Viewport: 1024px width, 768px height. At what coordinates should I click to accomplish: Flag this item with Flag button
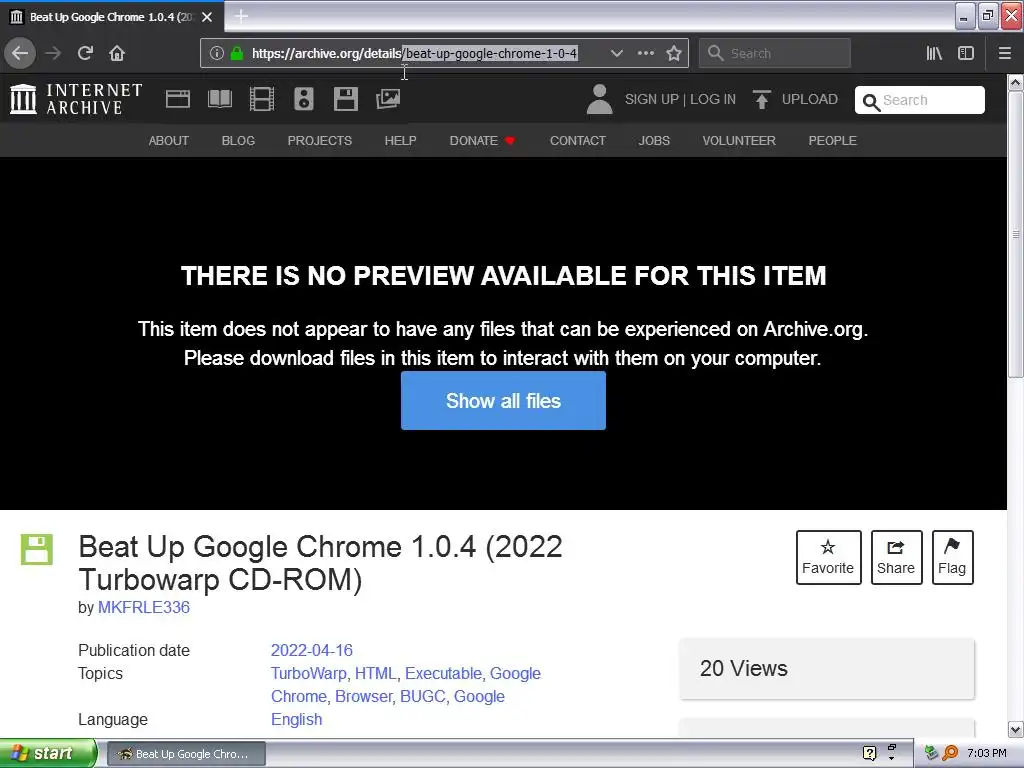coord(952,557)
